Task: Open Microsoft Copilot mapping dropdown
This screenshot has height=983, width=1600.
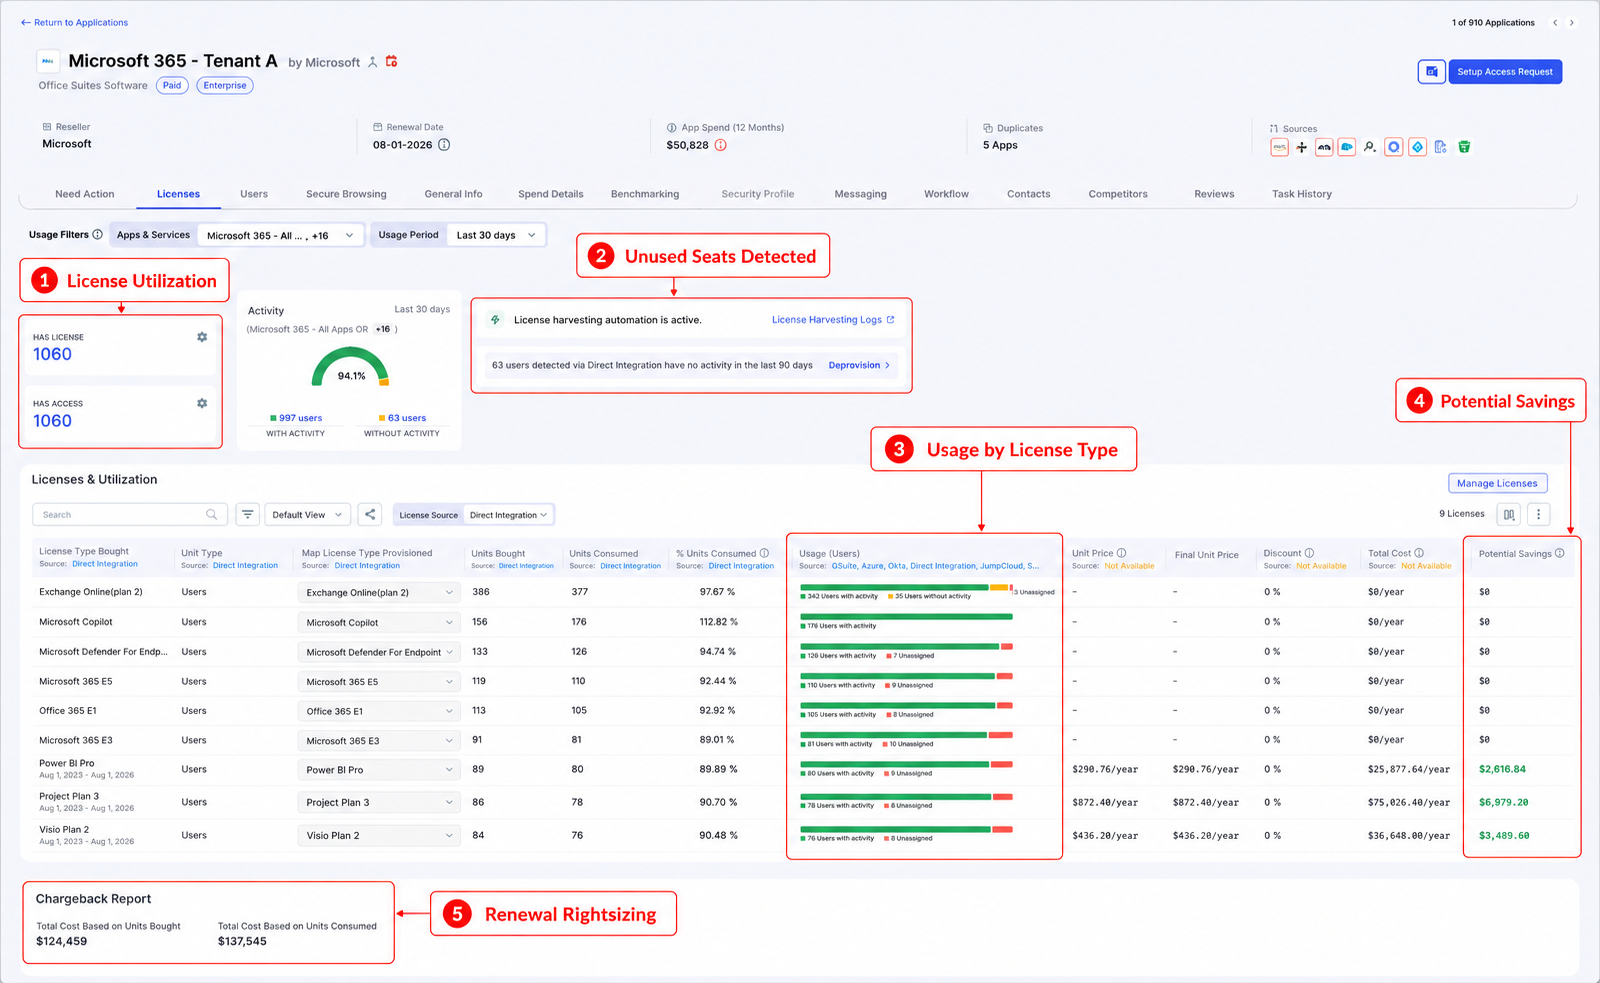Action: click(x=379, y=623)
